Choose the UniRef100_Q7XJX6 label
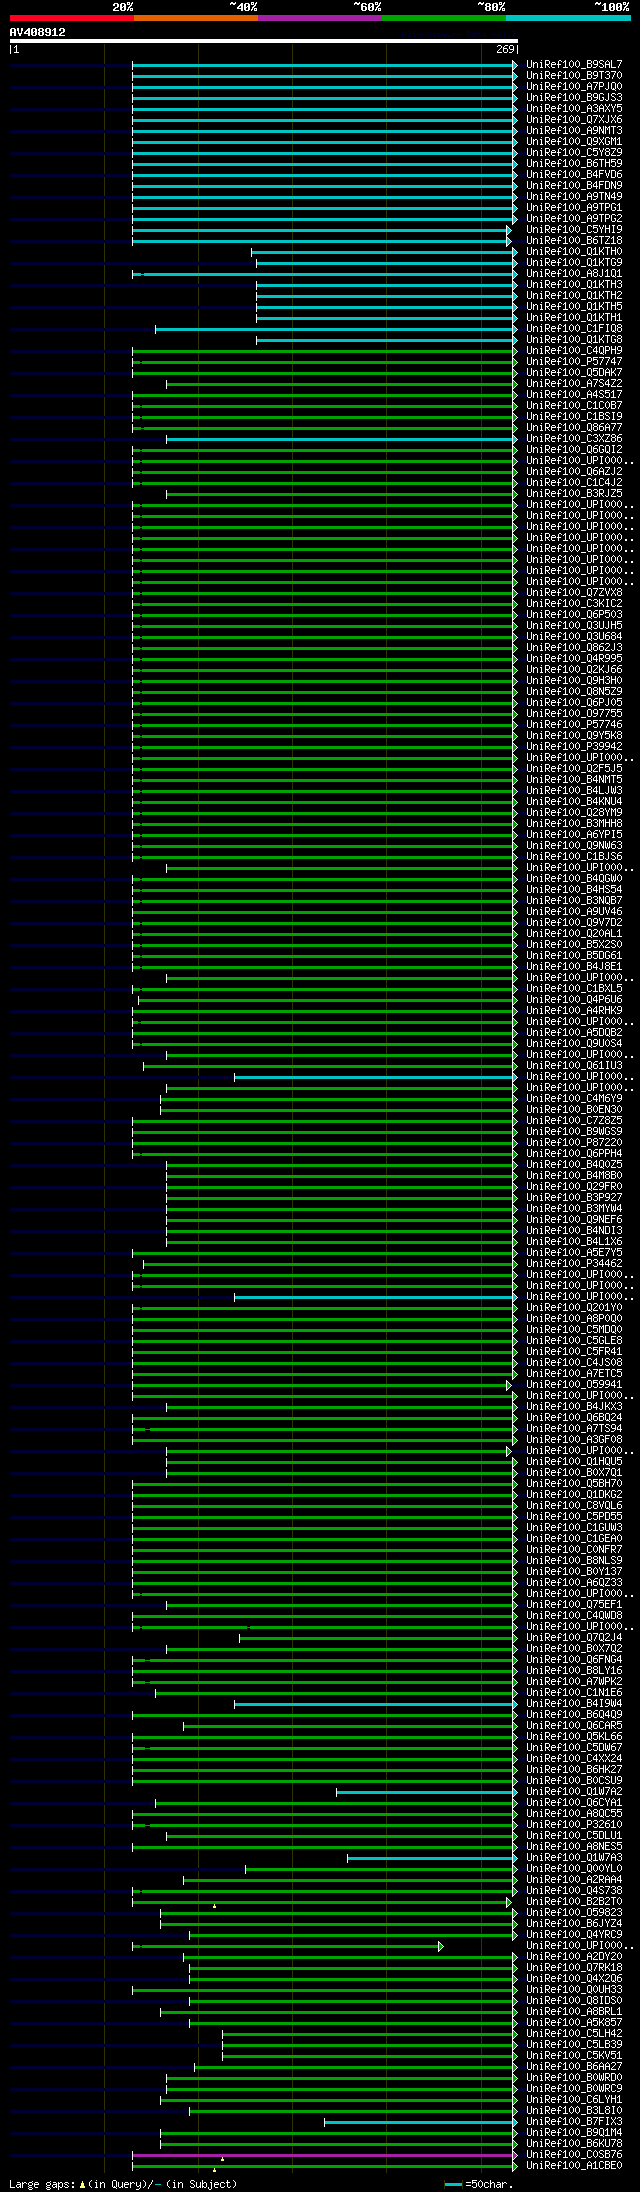Screen dimensions: 640x2192 [x=574, y=120]
